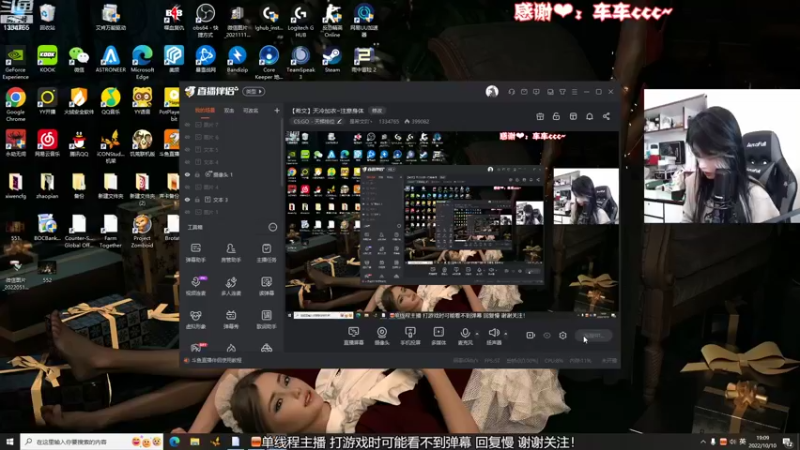Open the 读弹幕 tool
Viewport: 800px width, 450px height.
pos(266,286)
